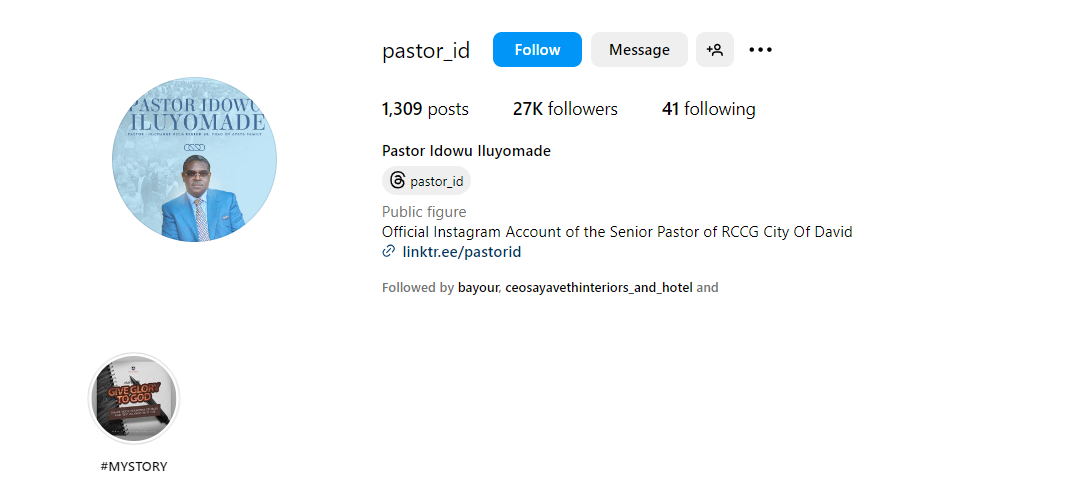
Task: Click the Official Instagram Account bio text
Action: tap(617, 232)
